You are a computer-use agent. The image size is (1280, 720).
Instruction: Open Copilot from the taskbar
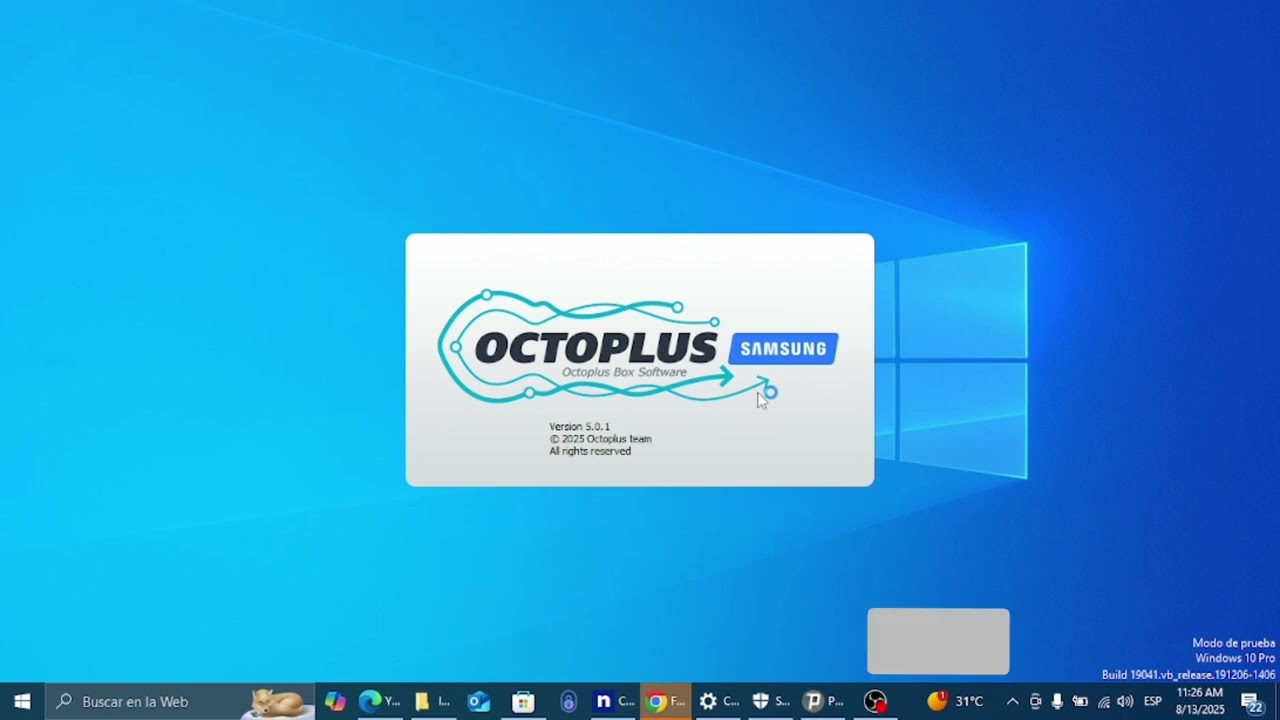coord(335,701)
